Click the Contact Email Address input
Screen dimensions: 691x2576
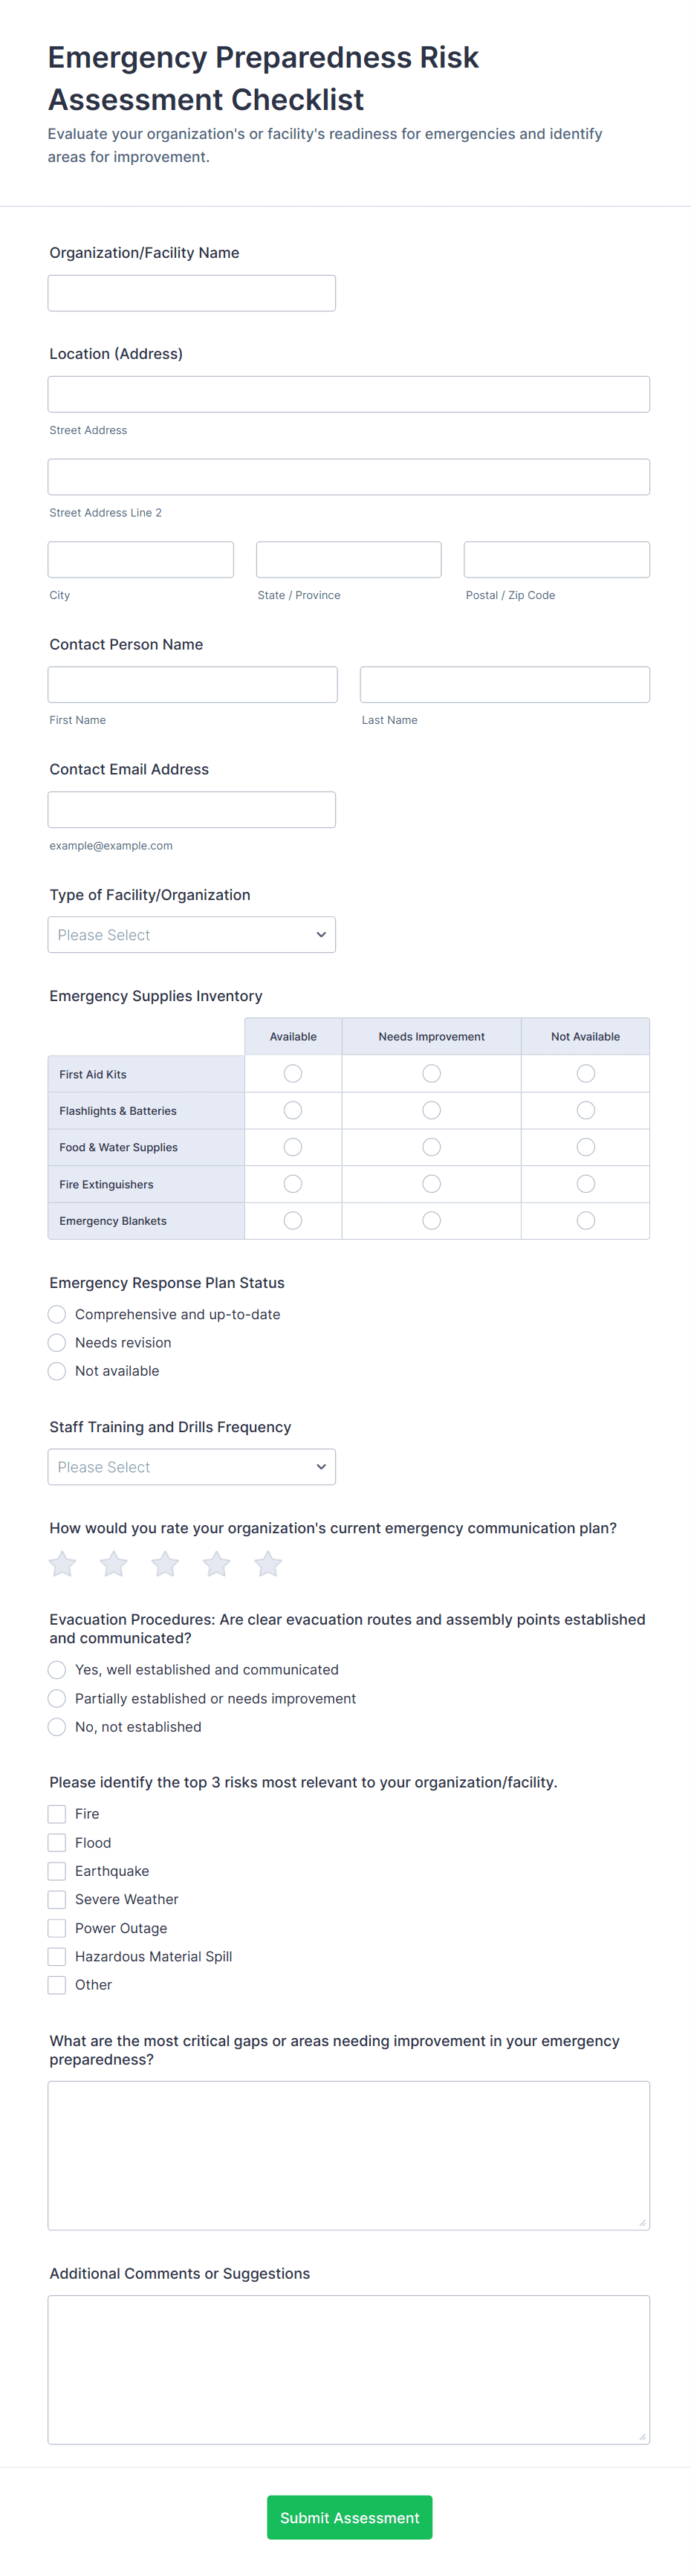tap(191, 810)
